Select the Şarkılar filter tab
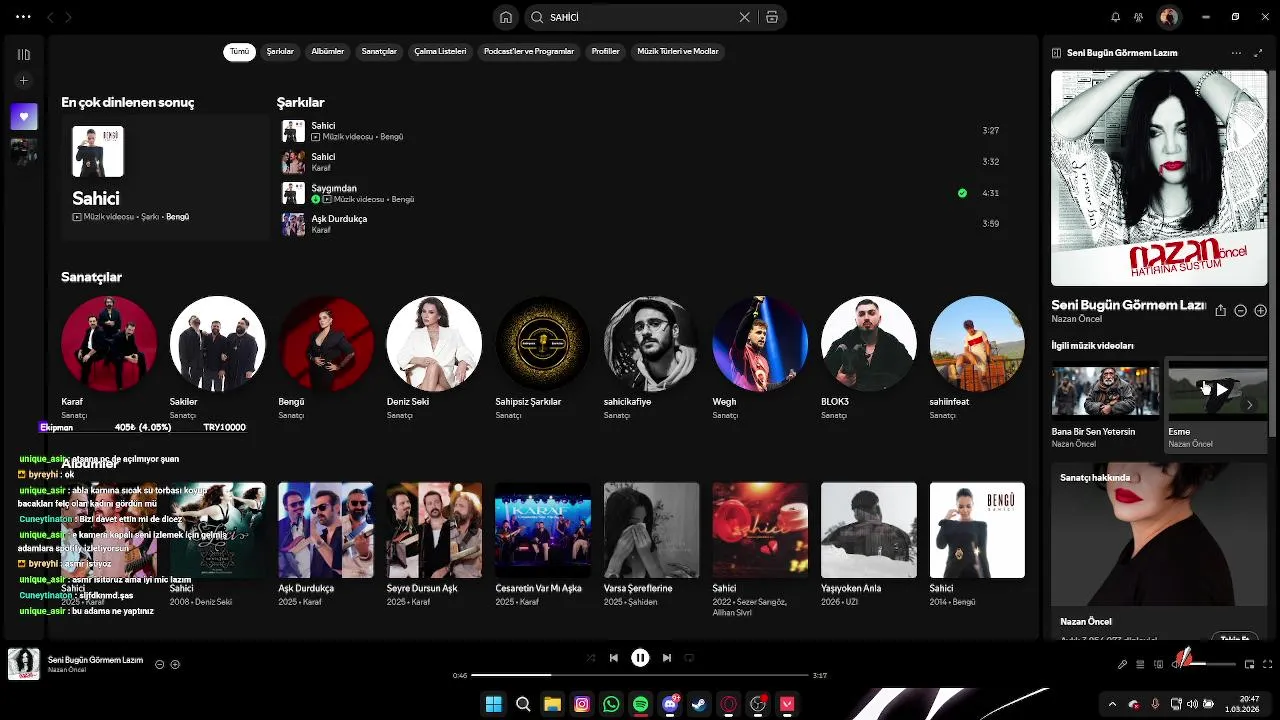 (x=280, y=51)
